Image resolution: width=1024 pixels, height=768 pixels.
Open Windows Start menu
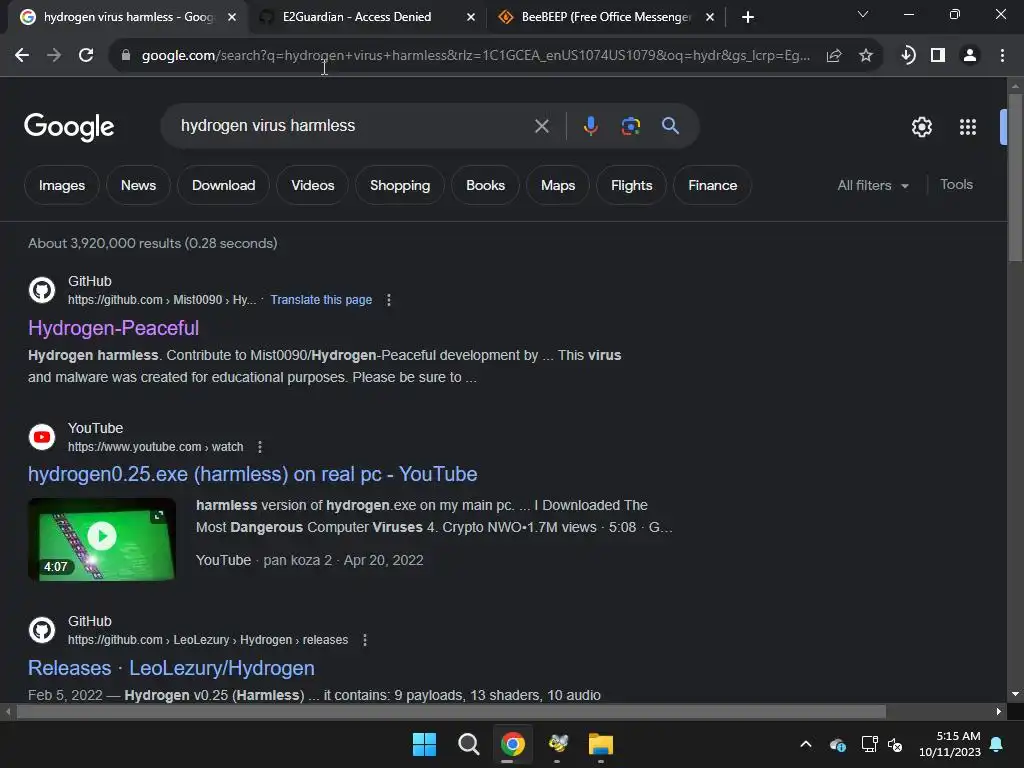(x=424, y=744)
